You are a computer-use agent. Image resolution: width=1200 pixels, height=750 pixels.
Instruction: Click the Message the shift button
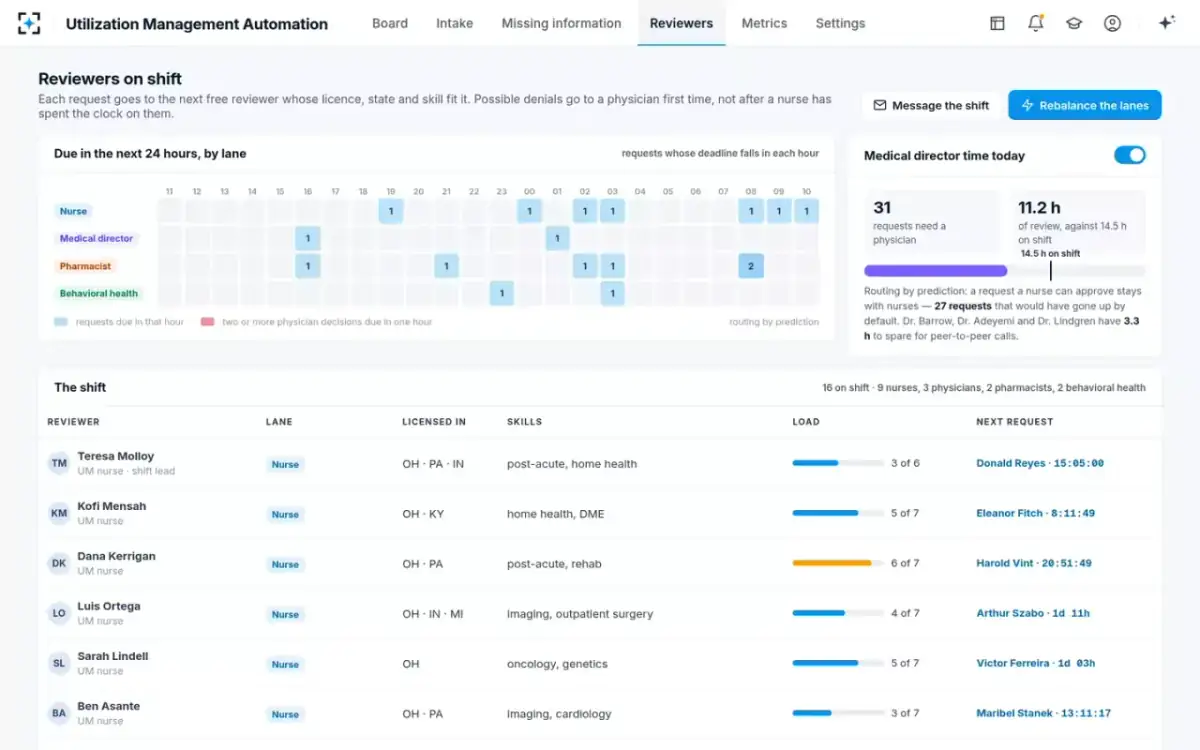931,105
